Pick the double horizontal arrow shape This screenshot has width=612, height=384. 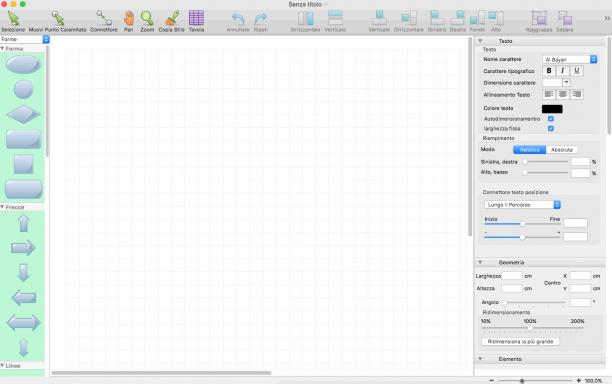pyautogui.click(x=23, y=323)
